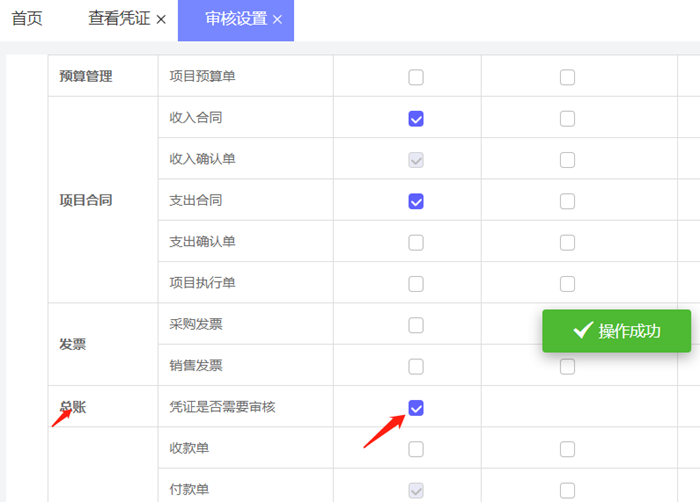The width and height of the screenshot is (700, 502).
Task: Close the 查看凭证 tab
Action: pyautogui.click(x=161, y=20)
